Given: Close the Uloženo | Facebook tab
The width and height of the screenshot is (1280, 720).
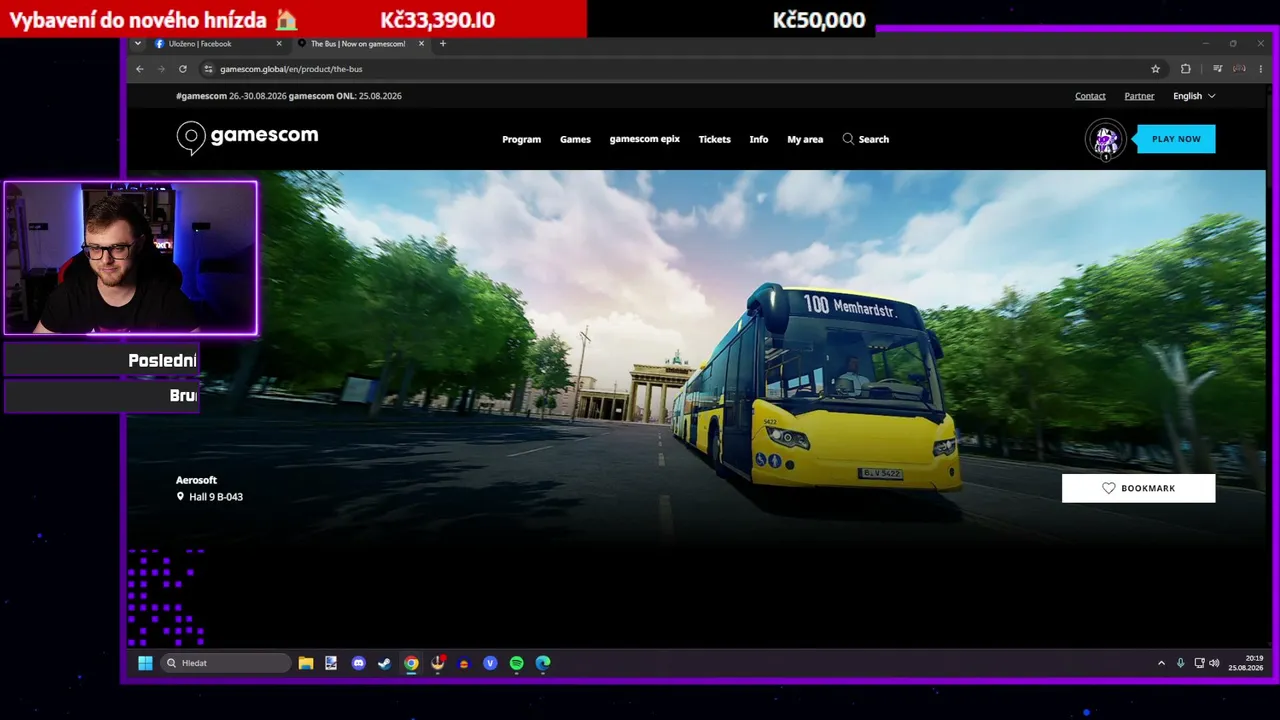Looking at the screenshot, I should tap(279, 44).
